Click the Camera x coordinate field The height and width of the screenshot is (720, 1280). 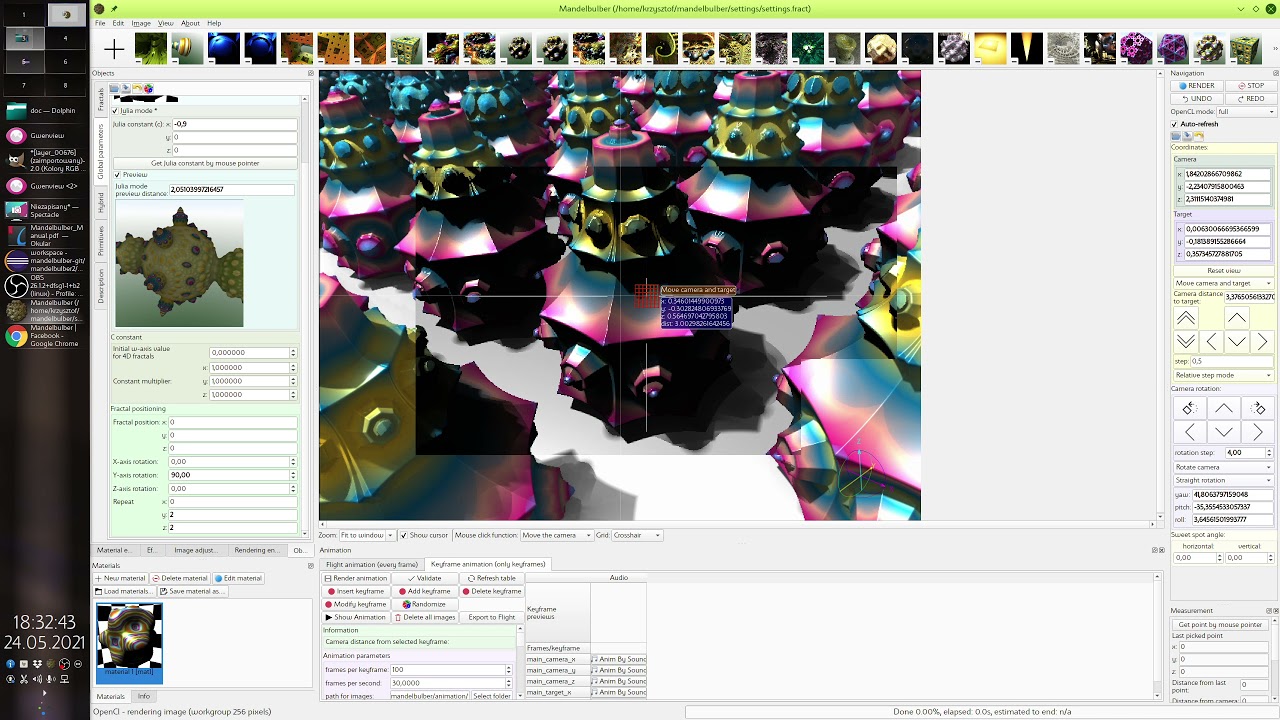pos(1228,174)
